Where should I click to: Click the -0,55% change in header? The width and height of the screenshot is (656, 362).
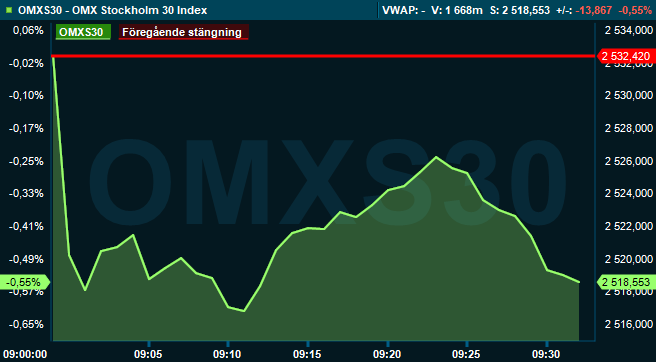point(635,10)
